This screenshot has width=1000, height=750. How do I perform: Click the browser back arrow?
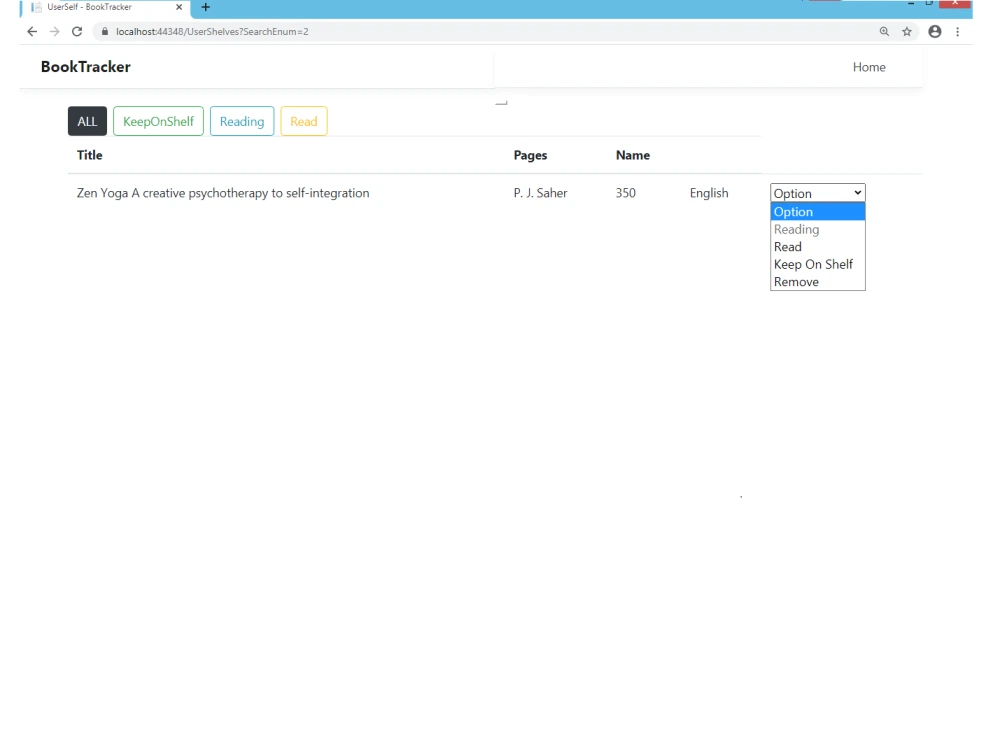point(31,31)
